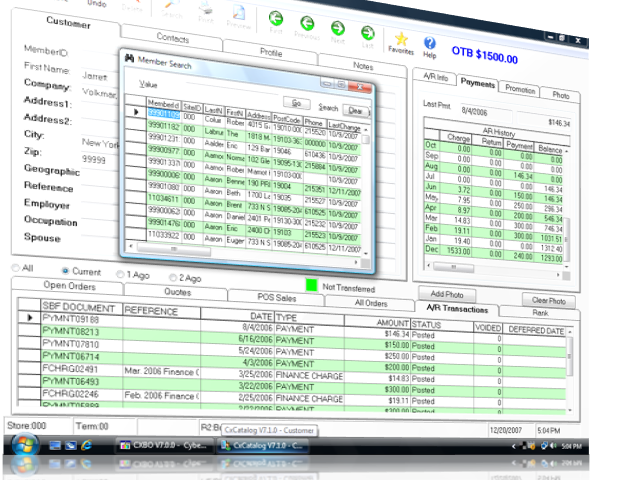640x480 pixels.
Task: Go to the First record using green arrow
Action: coord(276,19)
